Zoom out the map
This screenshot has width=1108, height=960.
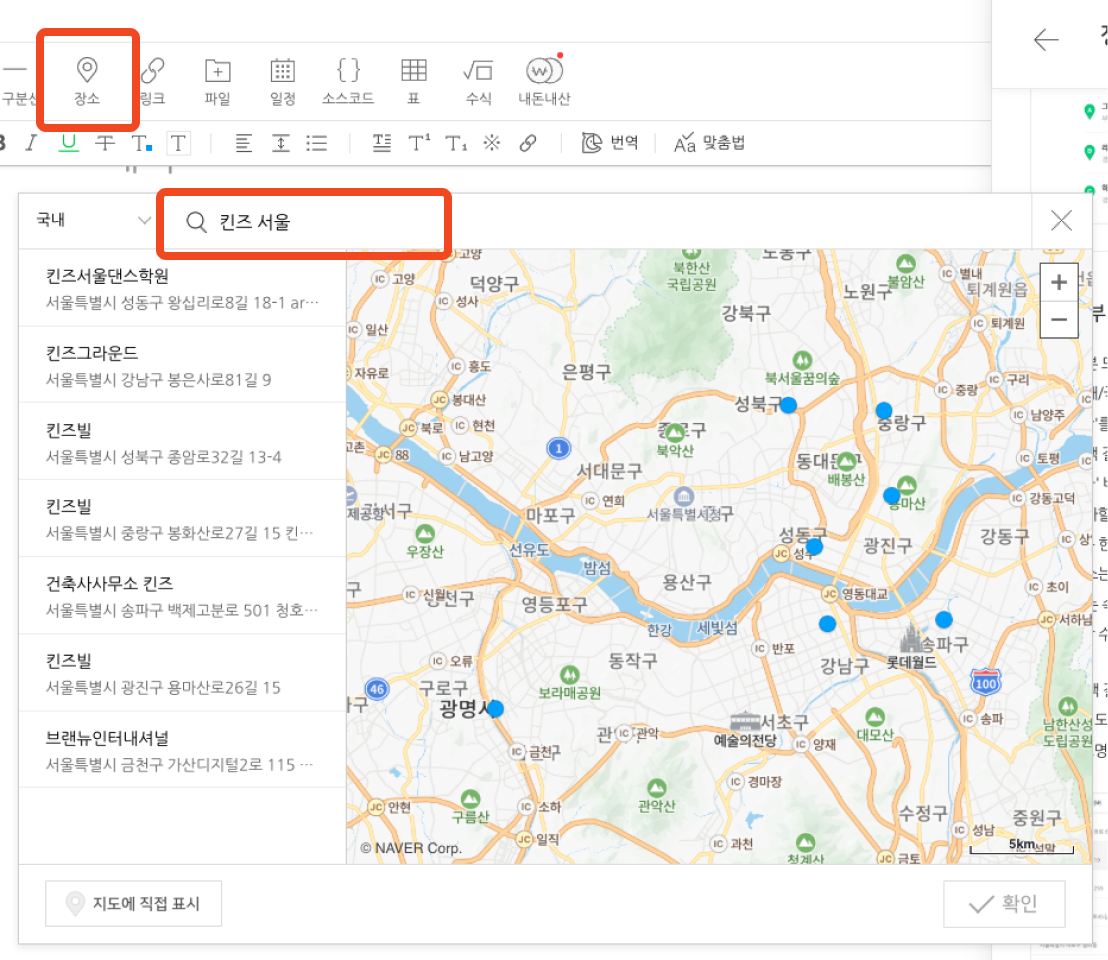[x=1059, y=319]
